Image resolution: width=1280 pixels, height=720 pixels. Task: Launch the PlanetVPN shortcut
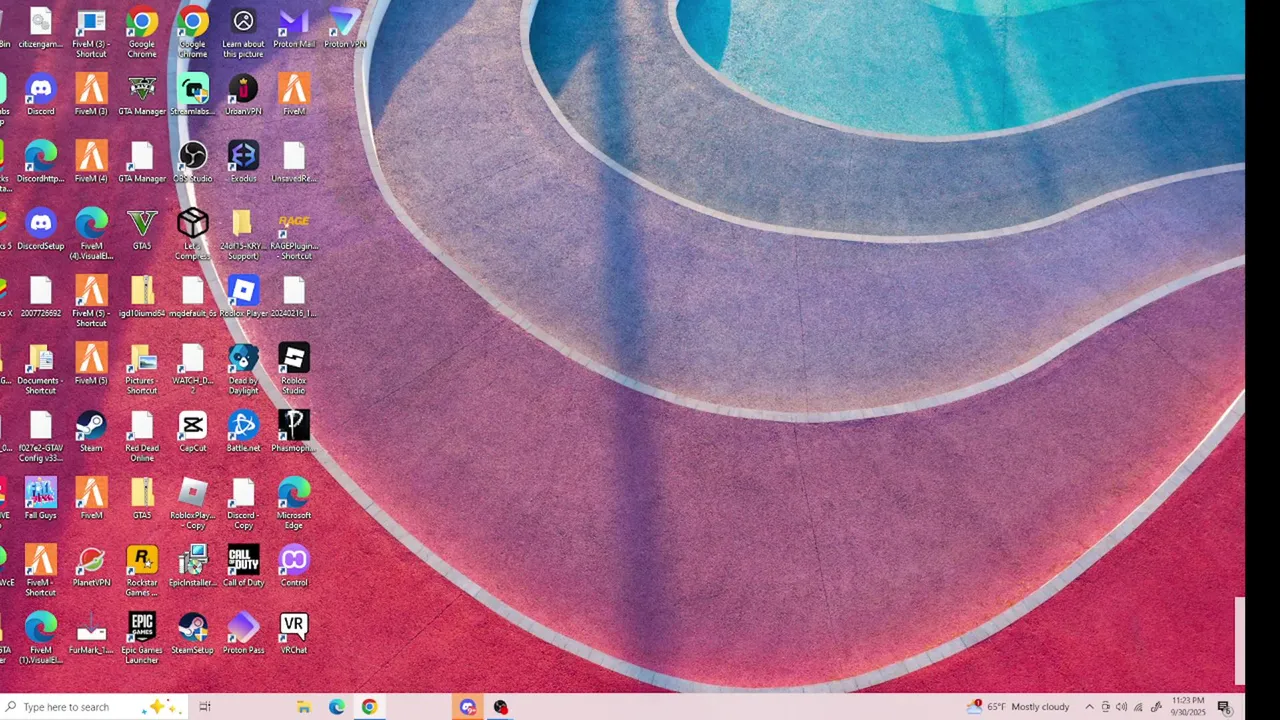pyautogui.click(x=91, y=565)
